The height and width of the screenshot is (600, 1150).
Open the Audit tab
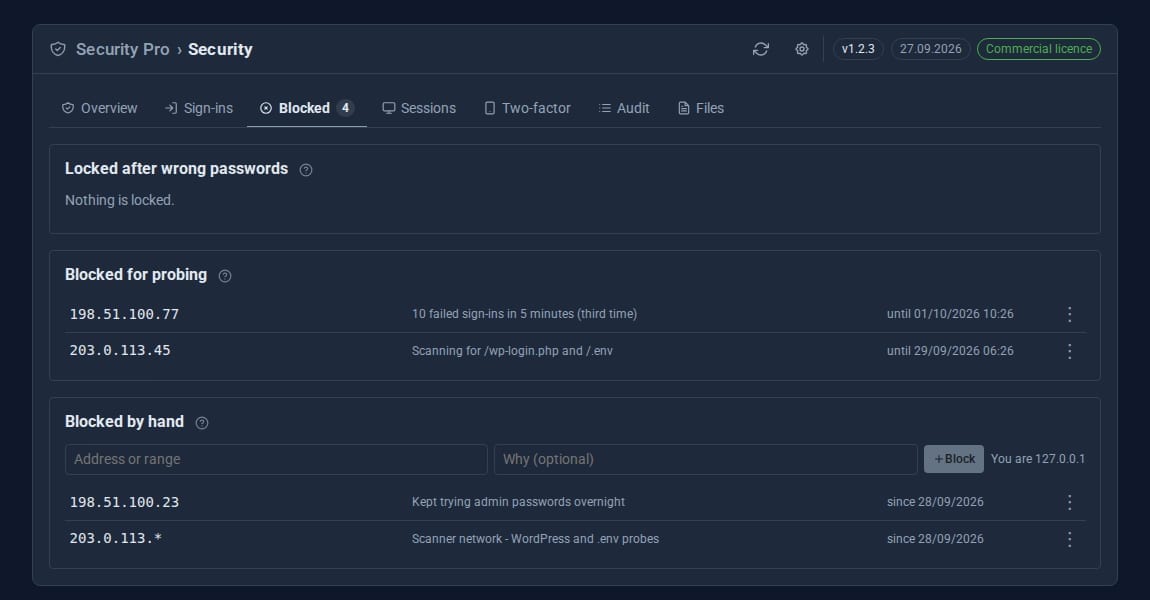tap(624, 109)
